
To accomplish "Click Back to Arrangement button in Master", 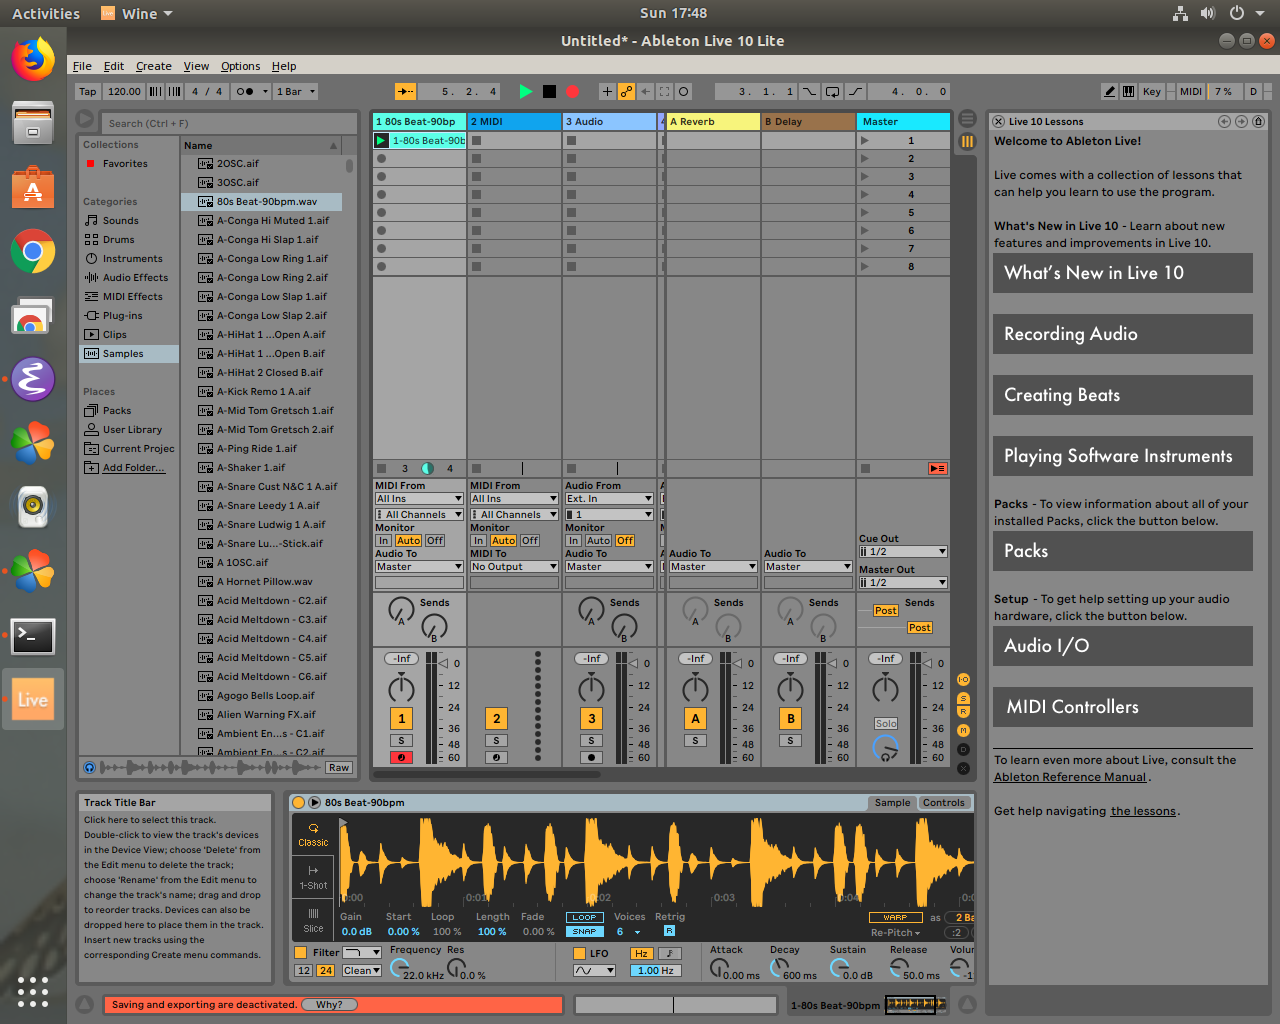I will point(937,468).
